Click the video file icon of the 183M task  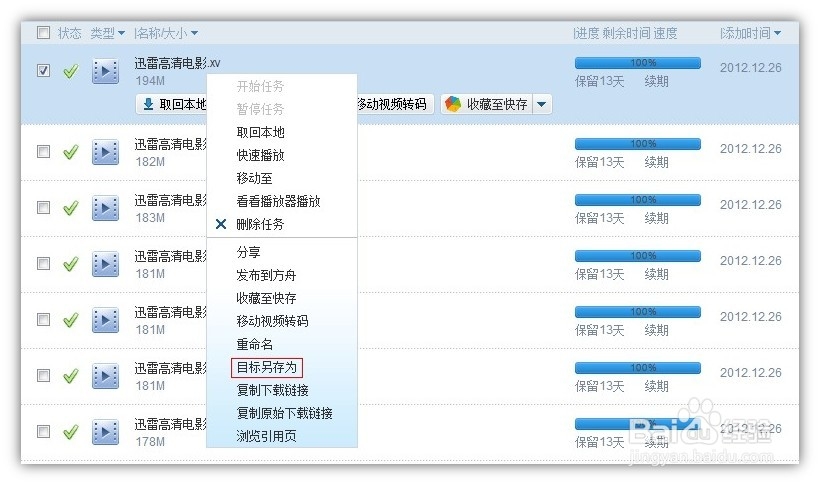[x=105, y=208]
